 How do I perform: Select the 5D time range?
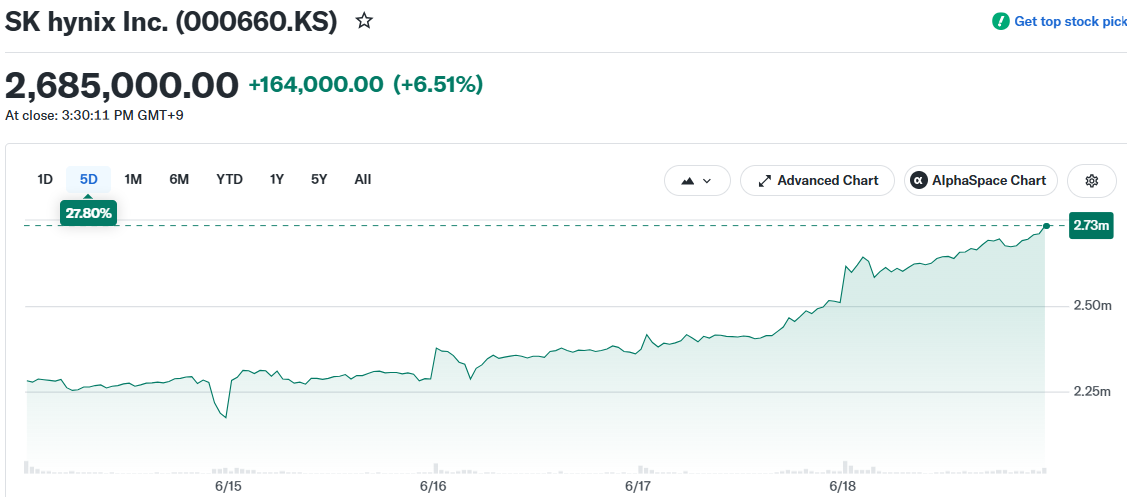88,179
